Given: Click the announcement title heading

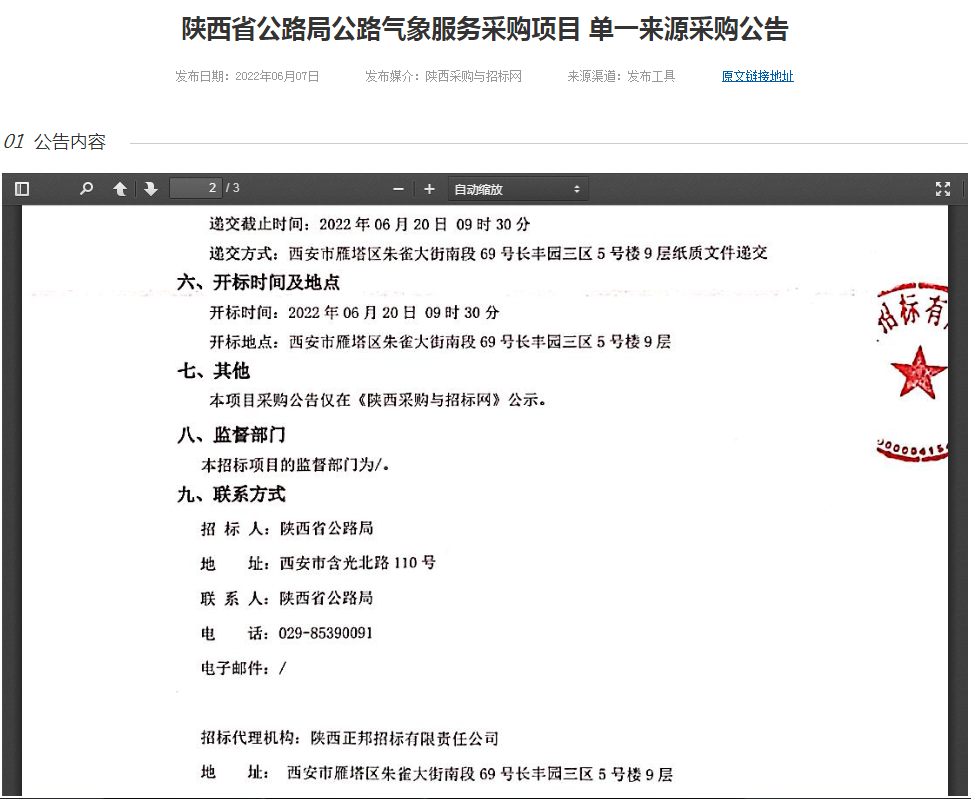Looking at the screenshot, I should (484, 30).
